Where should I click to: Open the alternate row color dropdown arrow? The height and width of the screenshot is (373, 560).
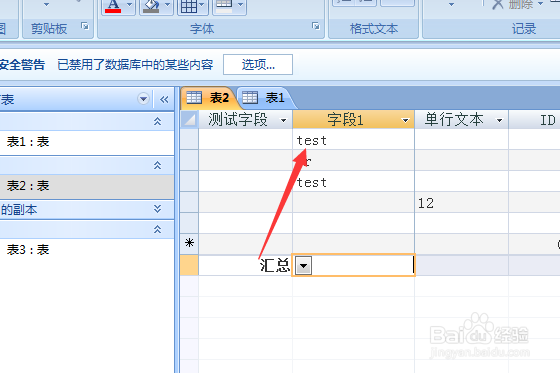[240, 5]
